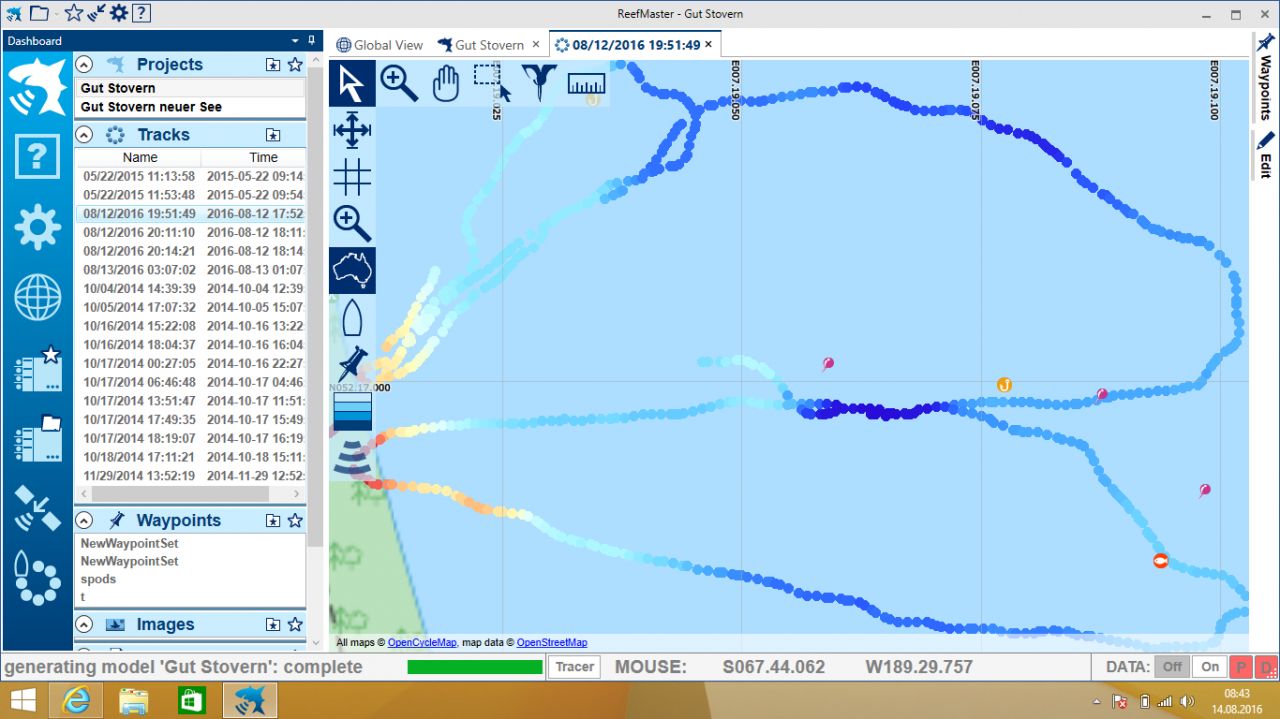Toggle the map grid lines icon
The width and height of the screenshot is (1280, 719).
coord(352,177)
